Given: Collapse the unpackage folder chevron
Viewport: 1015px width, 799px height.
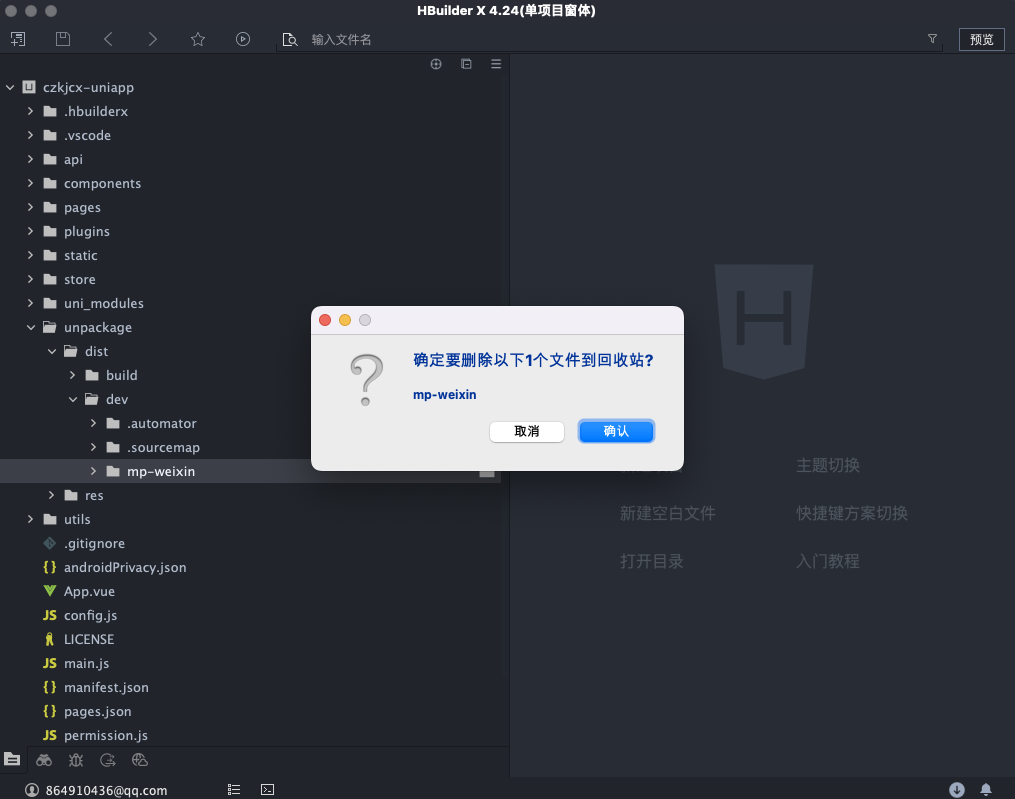Looking at the screenshot, I should pos(30,328).
